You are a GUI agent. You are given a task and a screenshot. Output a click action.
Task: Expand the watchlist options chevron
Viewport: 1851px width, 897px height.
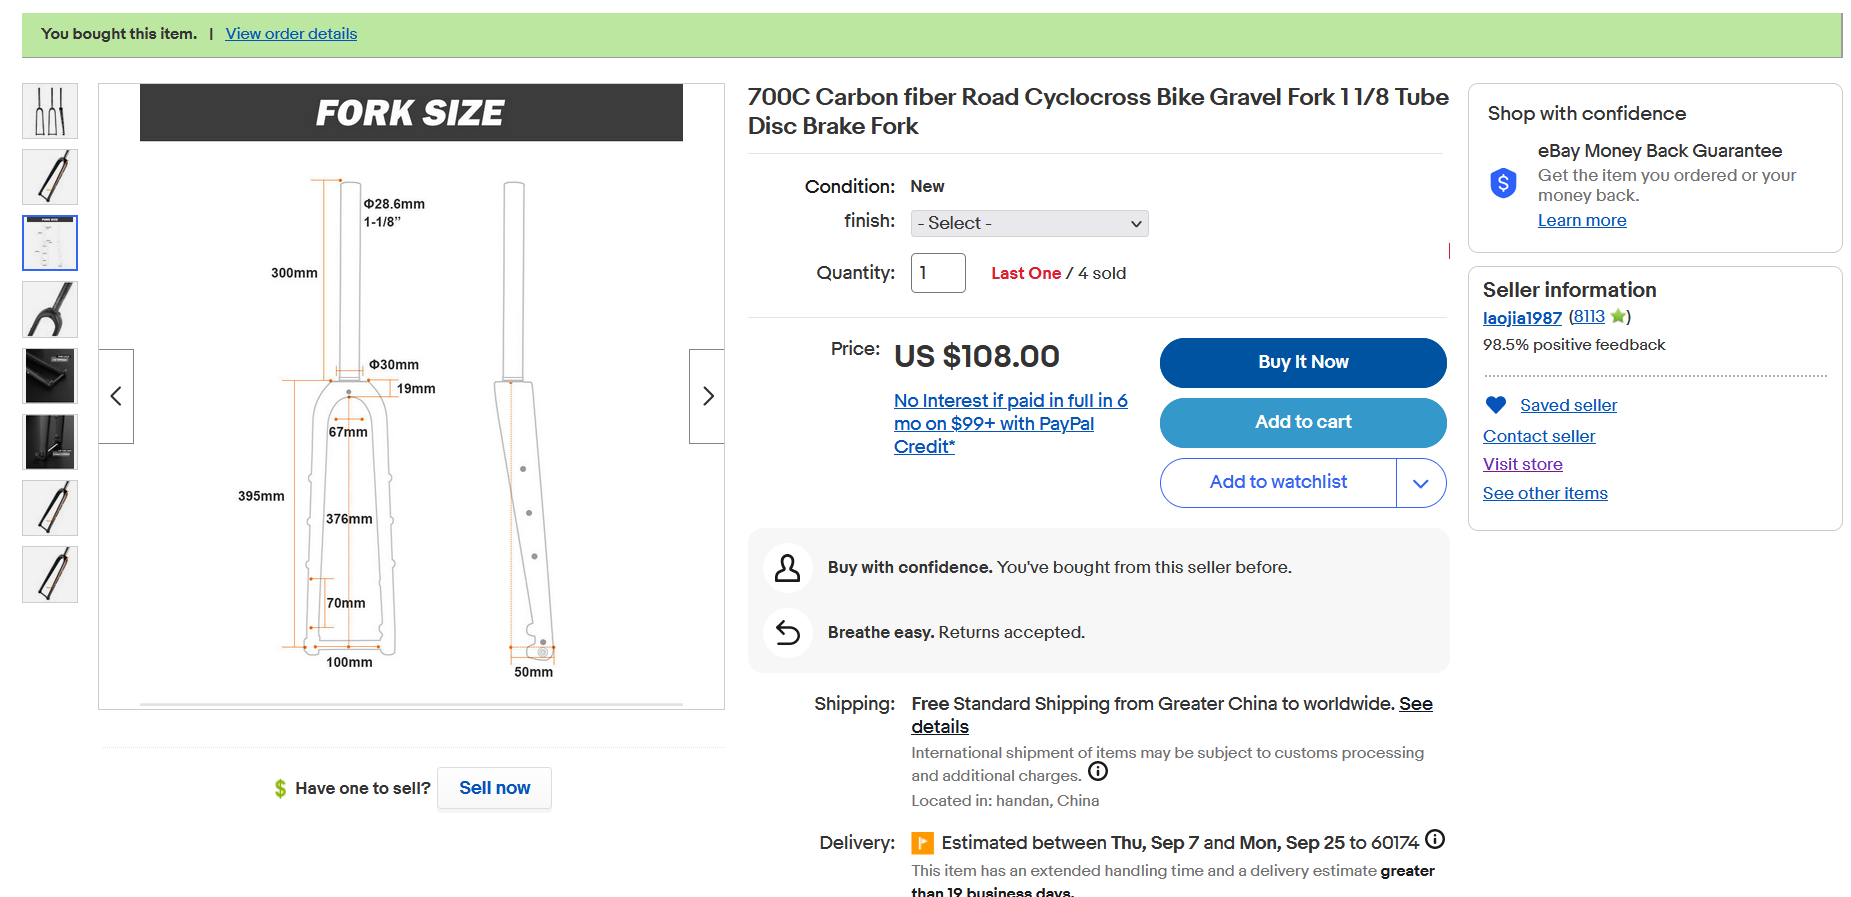1421,483
